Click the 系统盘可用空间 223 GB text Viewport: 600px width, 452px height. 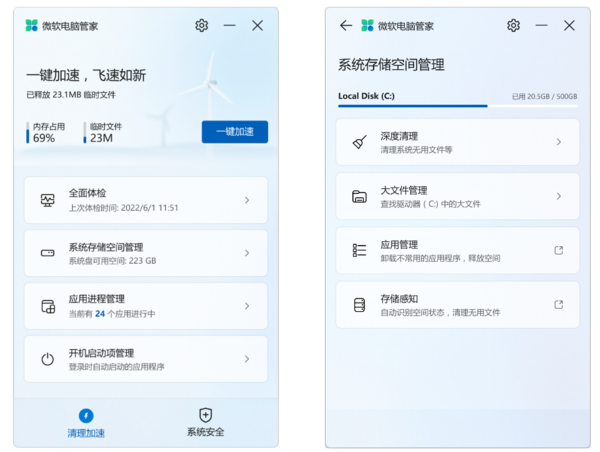click(x=112, y=261)
